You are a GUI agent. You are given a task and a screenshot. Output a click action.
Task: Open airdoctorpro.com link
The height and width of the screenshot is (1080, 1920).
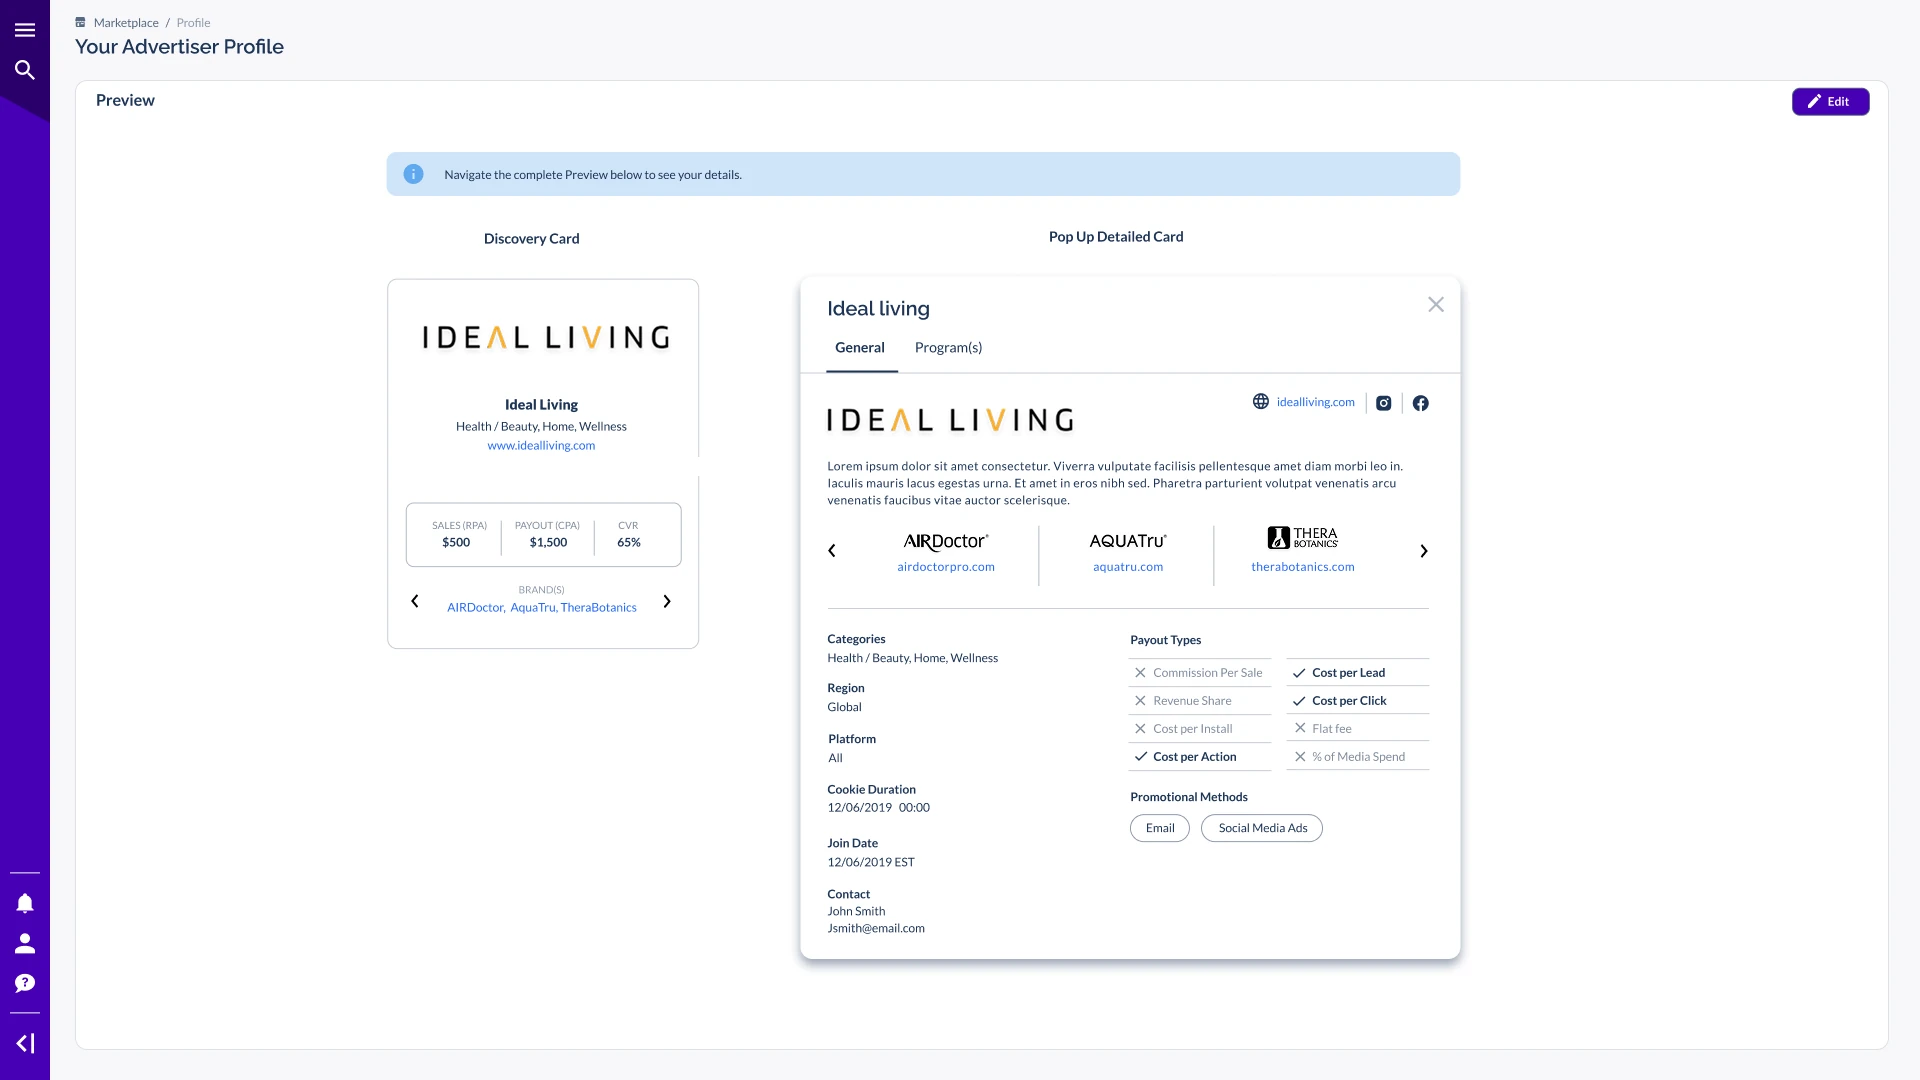(x=946, y=567)
